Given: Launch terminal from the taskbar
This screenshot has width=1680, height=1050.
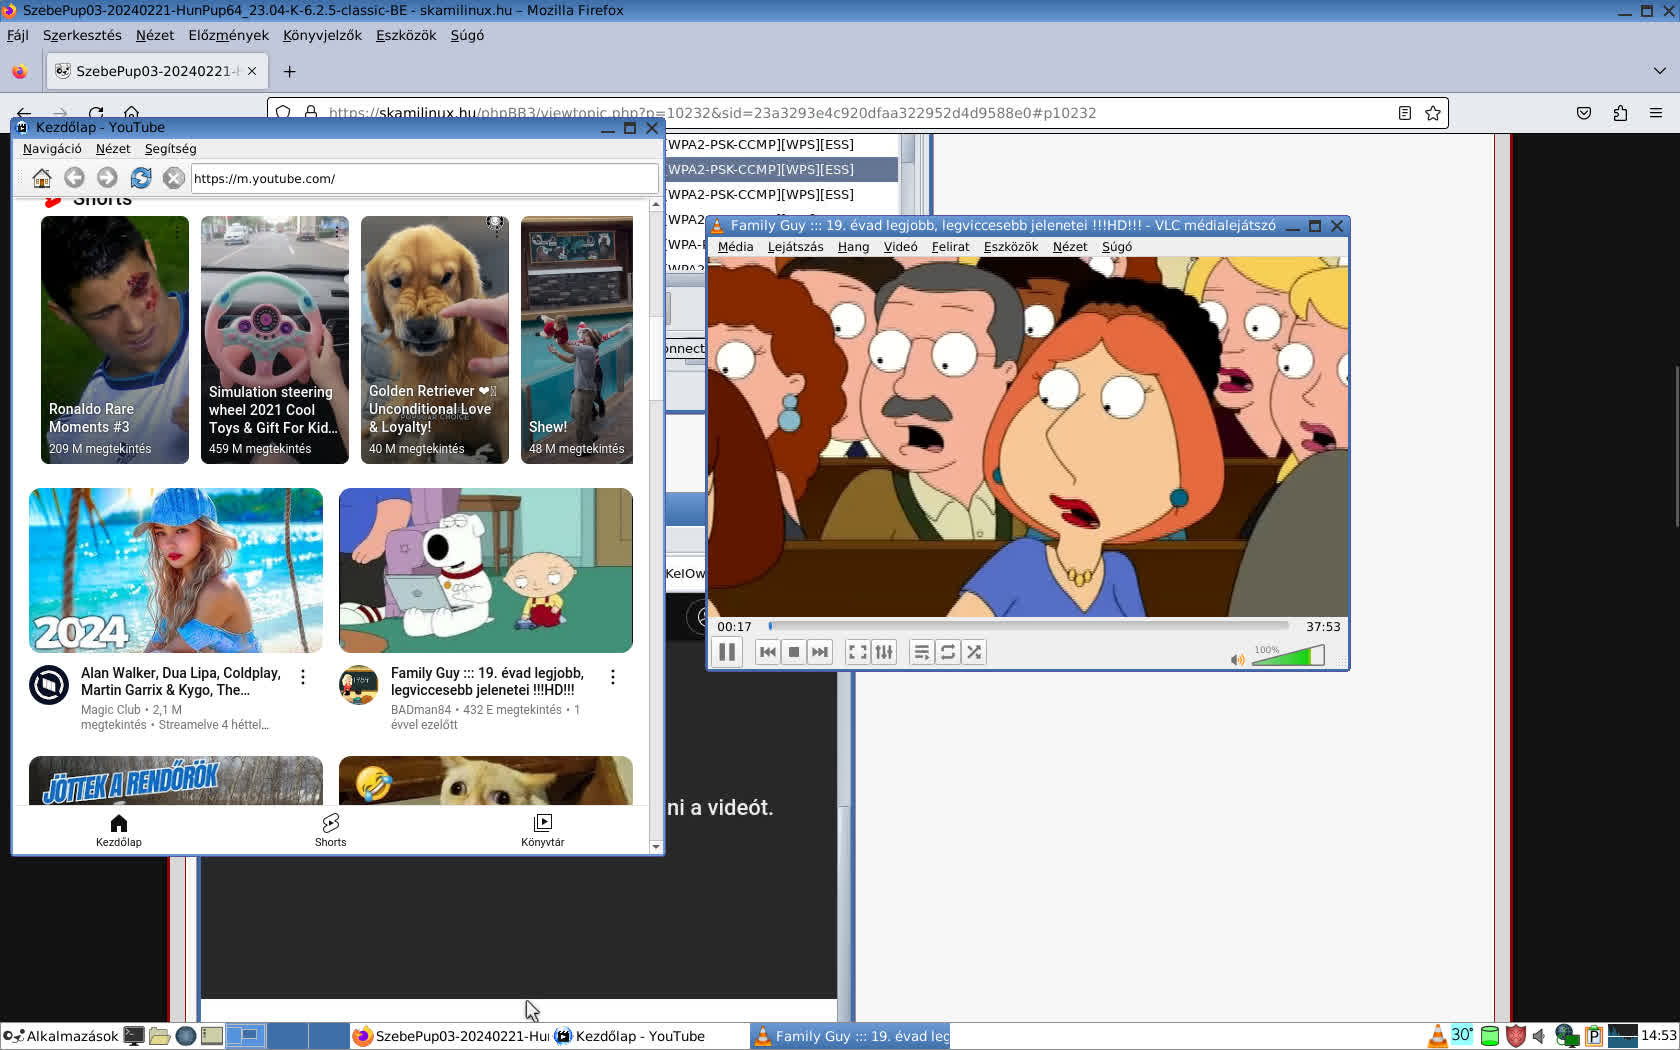Looking at the screenshot, I should (134, 1036).
